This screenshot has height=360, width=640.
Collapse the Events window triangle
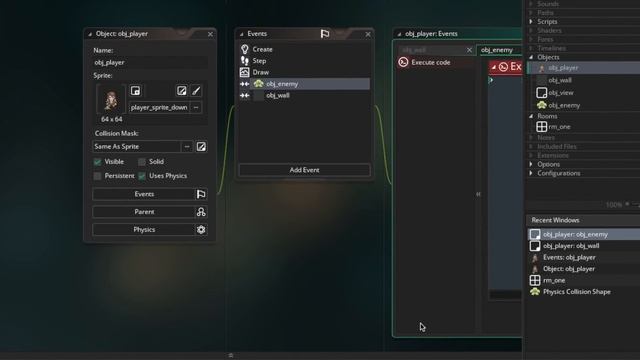(242, 34)
